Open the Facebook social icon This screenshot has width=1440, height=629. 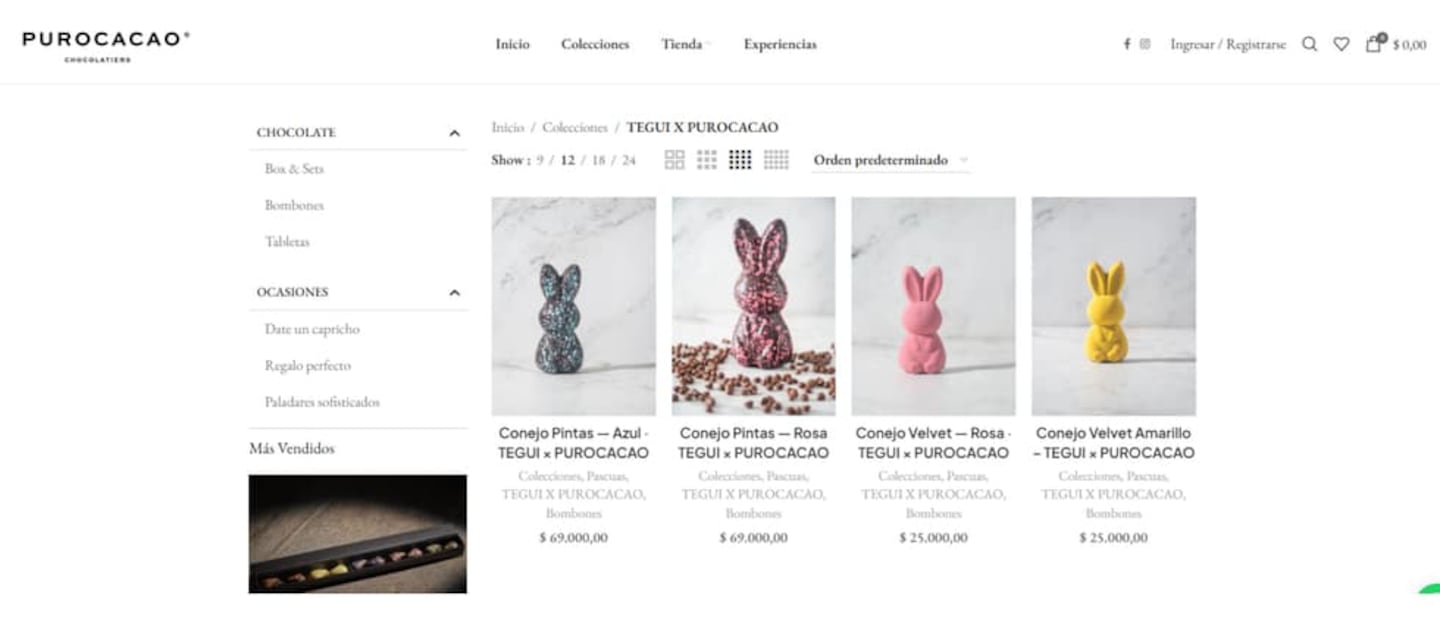click(x=1127, y=44)
